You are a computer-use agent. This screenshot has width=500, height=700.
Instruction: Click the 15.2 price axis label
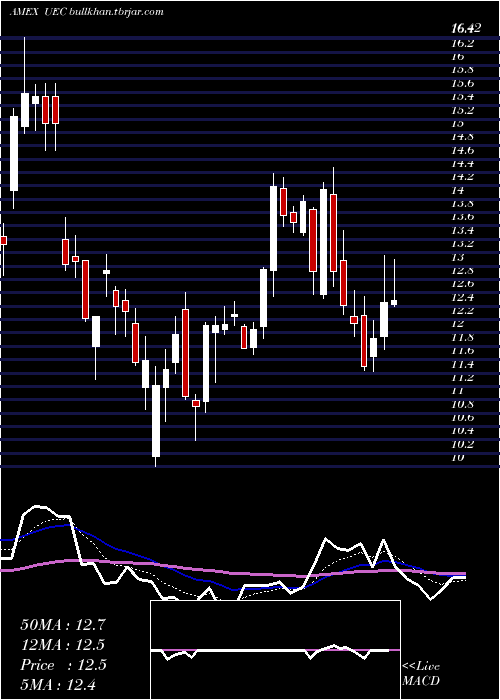point(461,110)
